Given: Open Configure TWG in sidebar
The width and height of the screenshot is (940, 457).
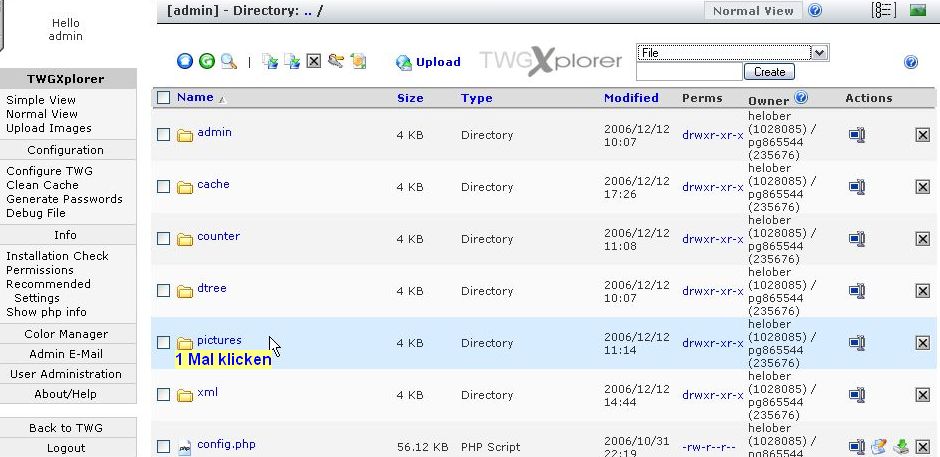Looking at the screenshot, I should (x=49, y=171).
